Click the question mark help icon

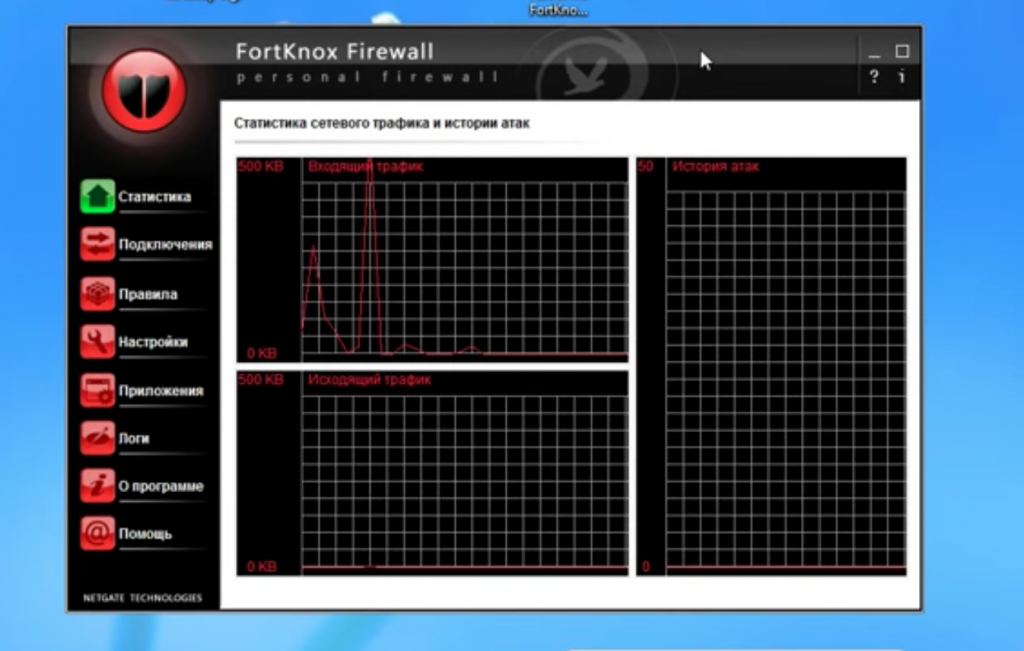click(874, 76)
